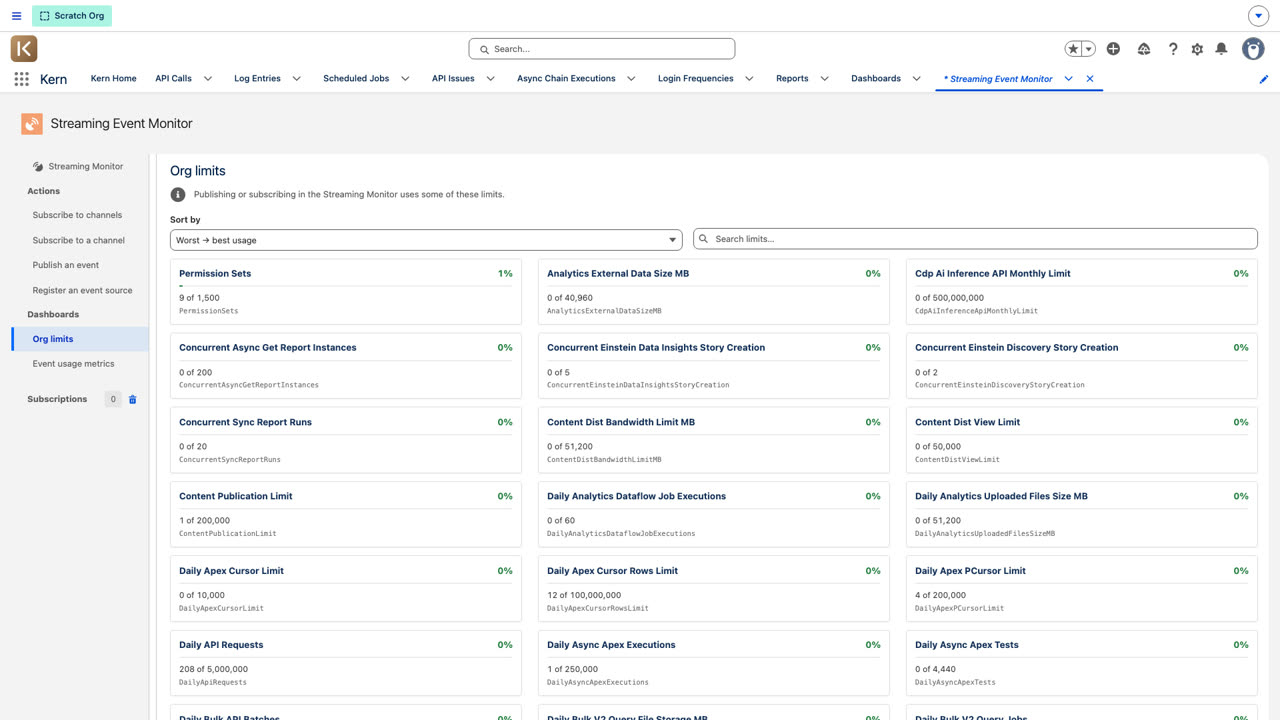Open the top-right circled dropdown arrow
This screenshot has width=1280, height=720.
tap(1259, 16)
